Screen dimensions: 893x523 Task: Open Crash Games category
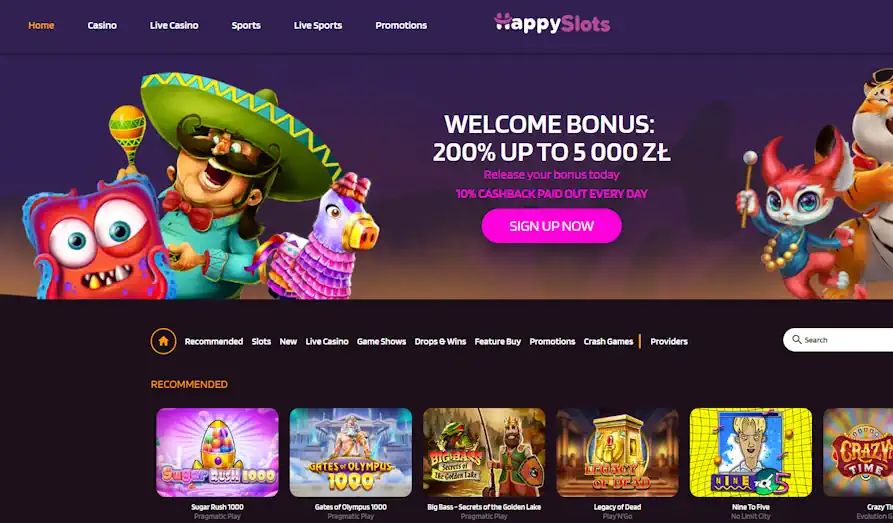coord(608,341)
